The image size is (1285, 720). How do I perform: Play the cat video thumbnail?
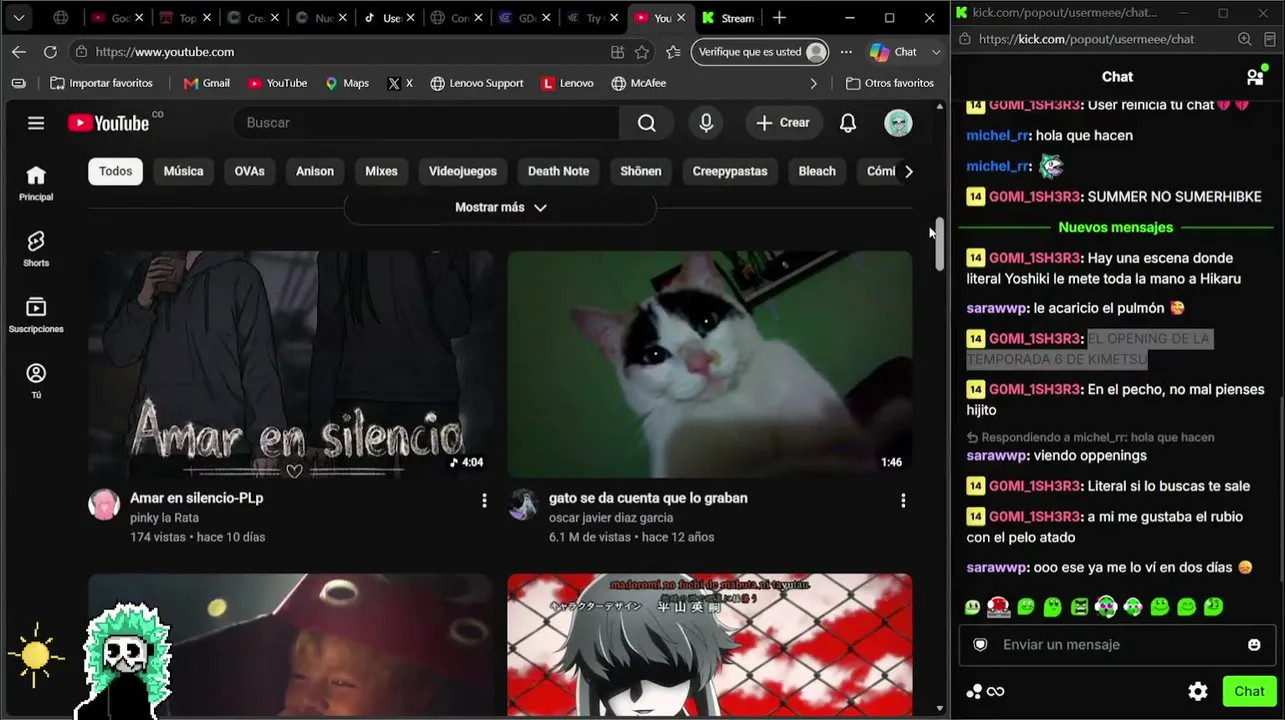[x=710, y=364]
